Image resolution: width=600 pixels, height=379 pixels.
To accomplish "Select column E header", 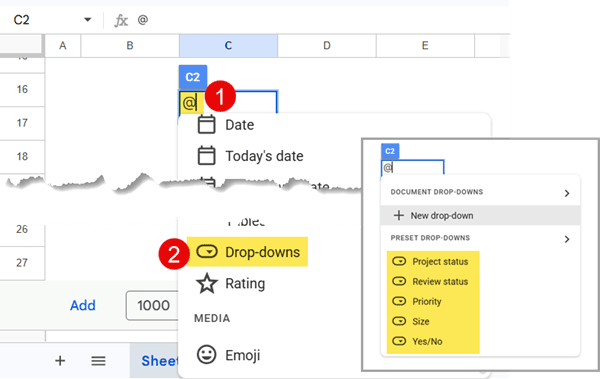I will [425, 46].
